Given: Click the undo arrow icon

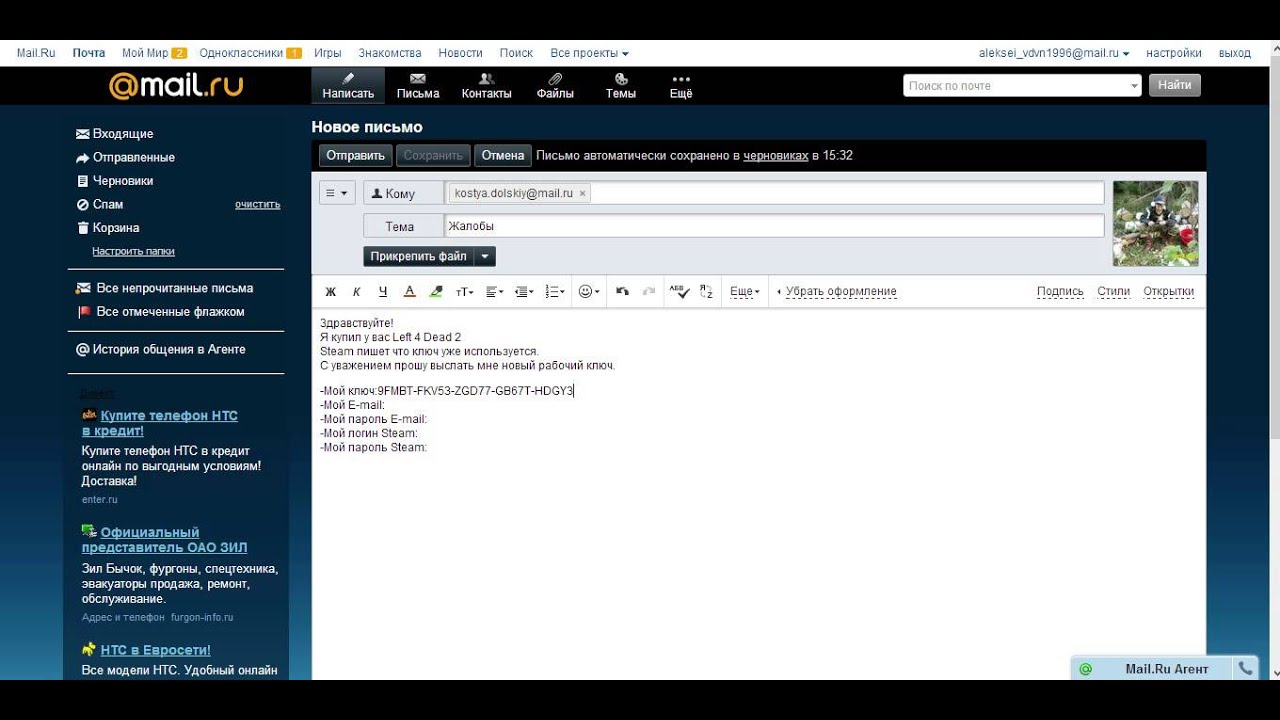Looking at the screenshot, I should 622,292.
